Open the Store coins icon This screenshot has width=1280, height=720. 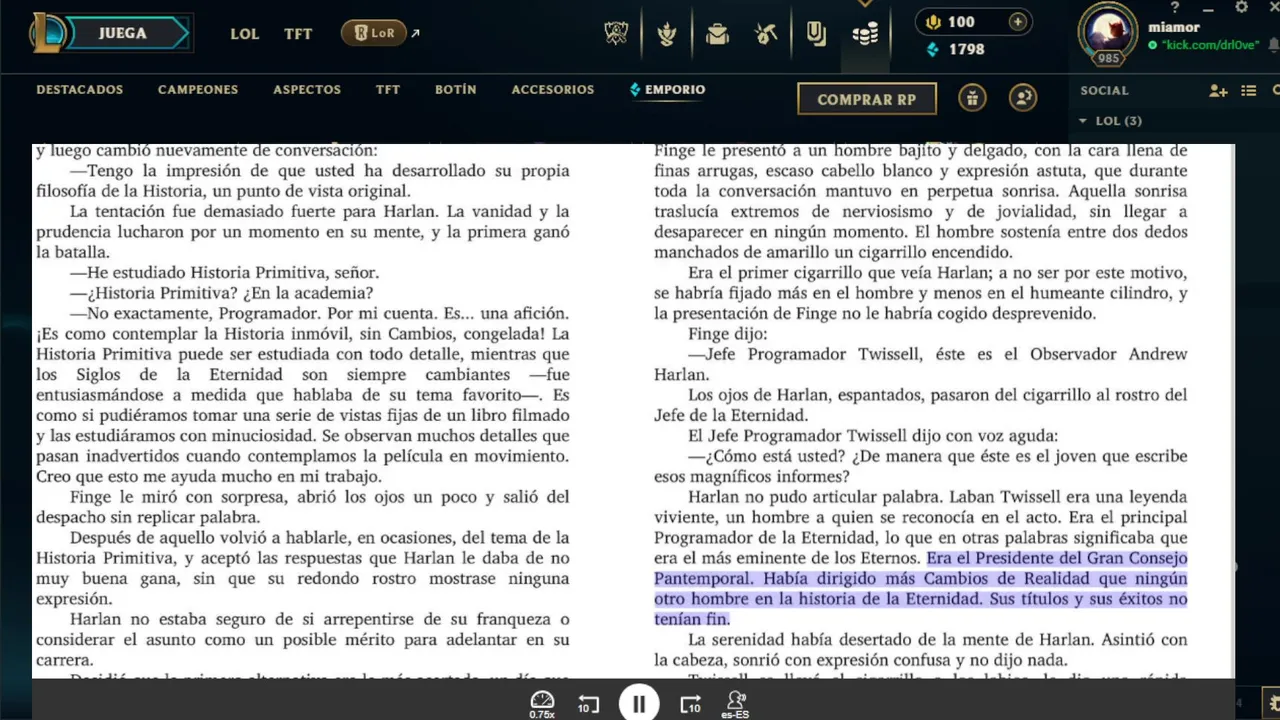pos(865,35)
